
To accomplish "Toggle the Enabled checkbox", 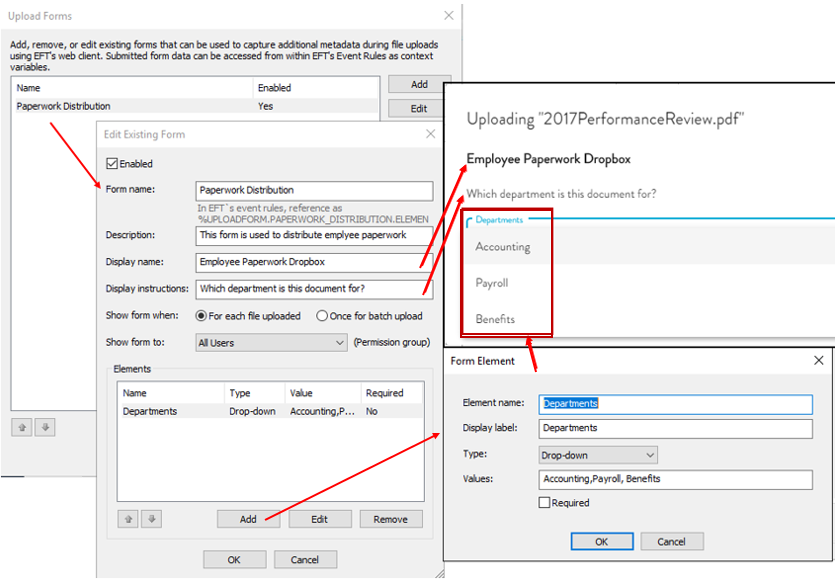I will (x=112, y=164).
